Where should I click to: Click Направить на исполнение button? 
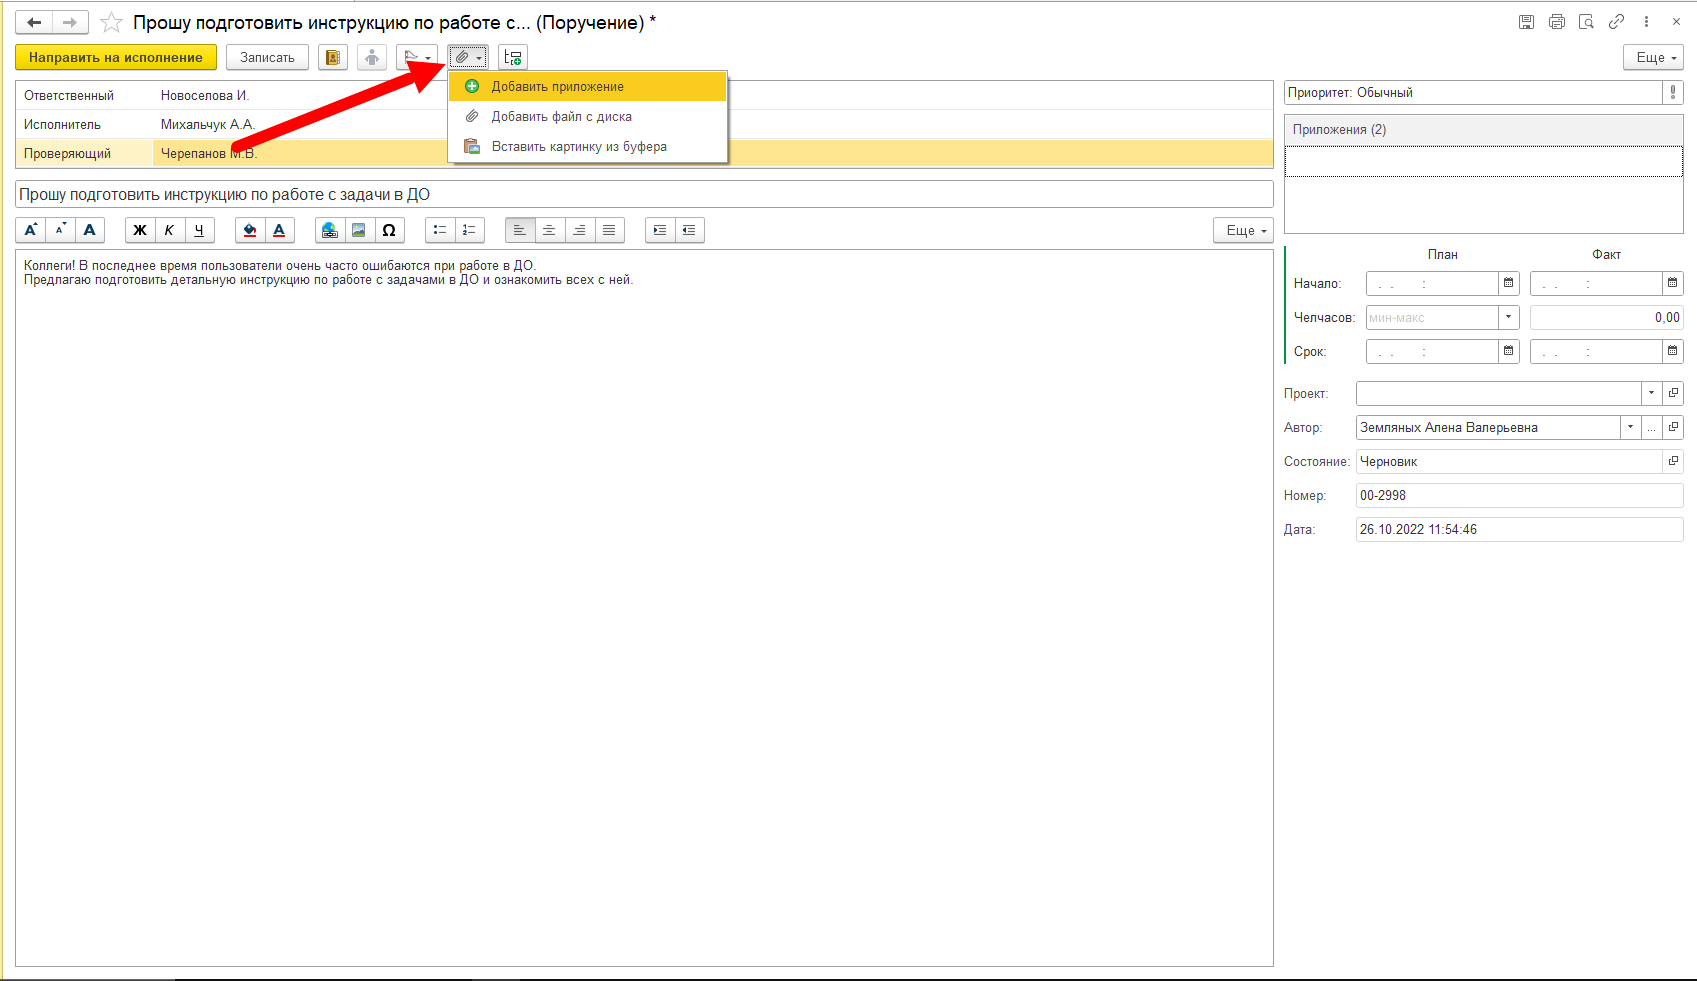pyautogui.click(x=116, y=57)
